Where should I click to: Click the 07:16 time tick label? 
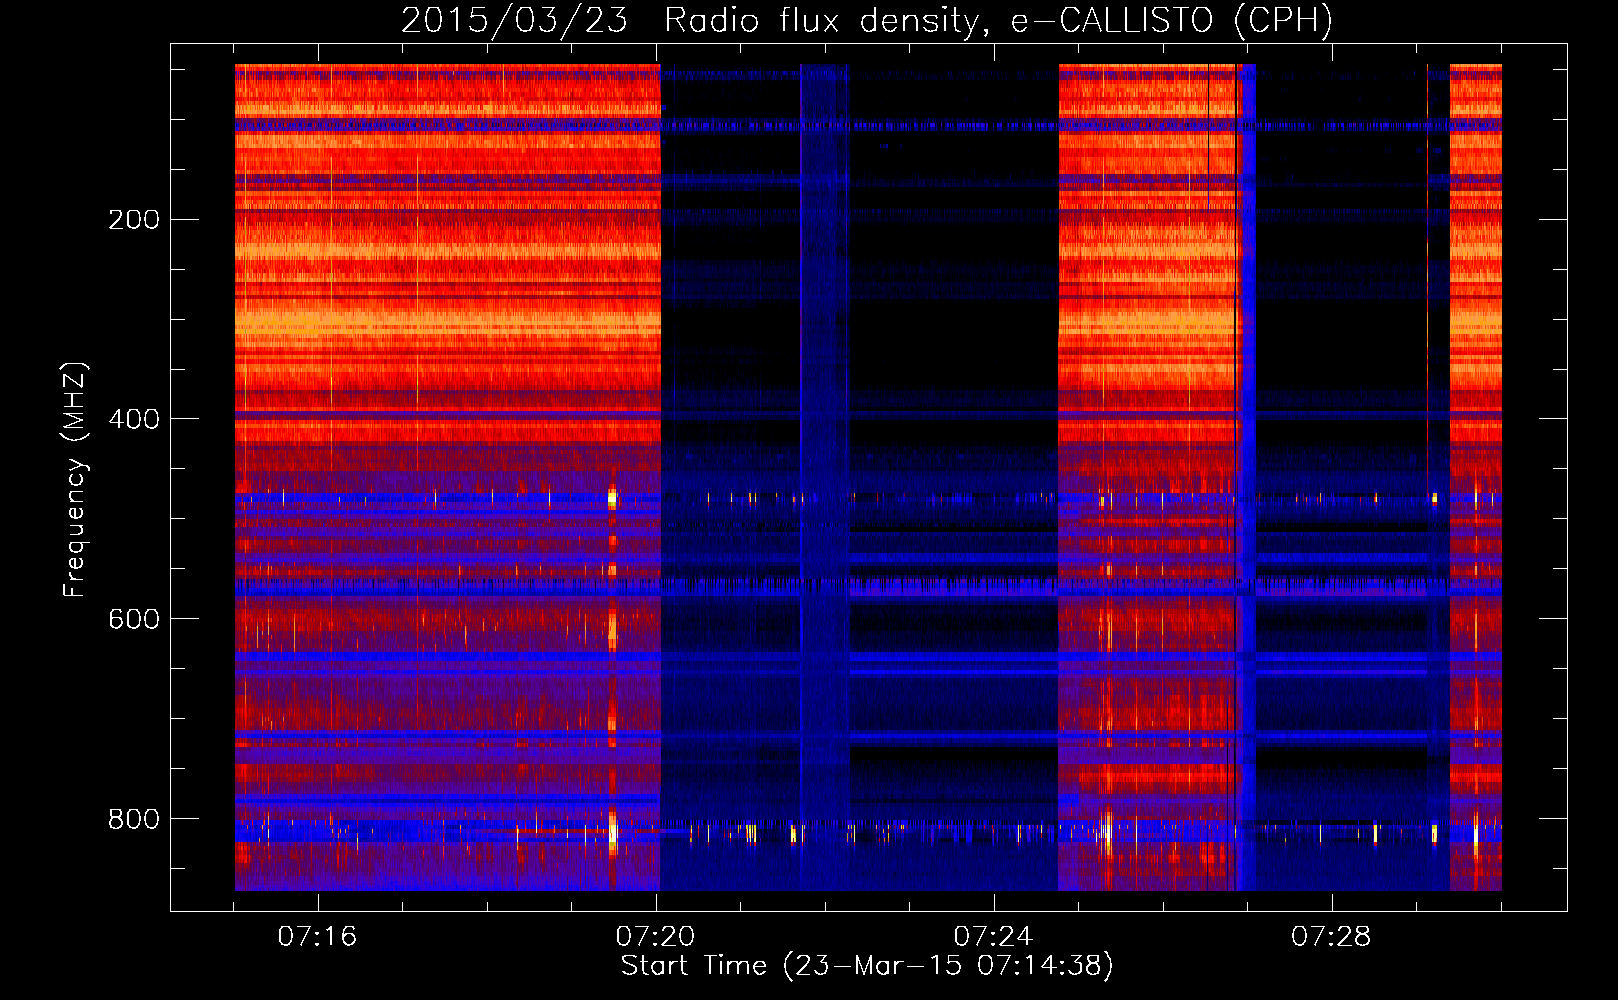coord(318,937)
